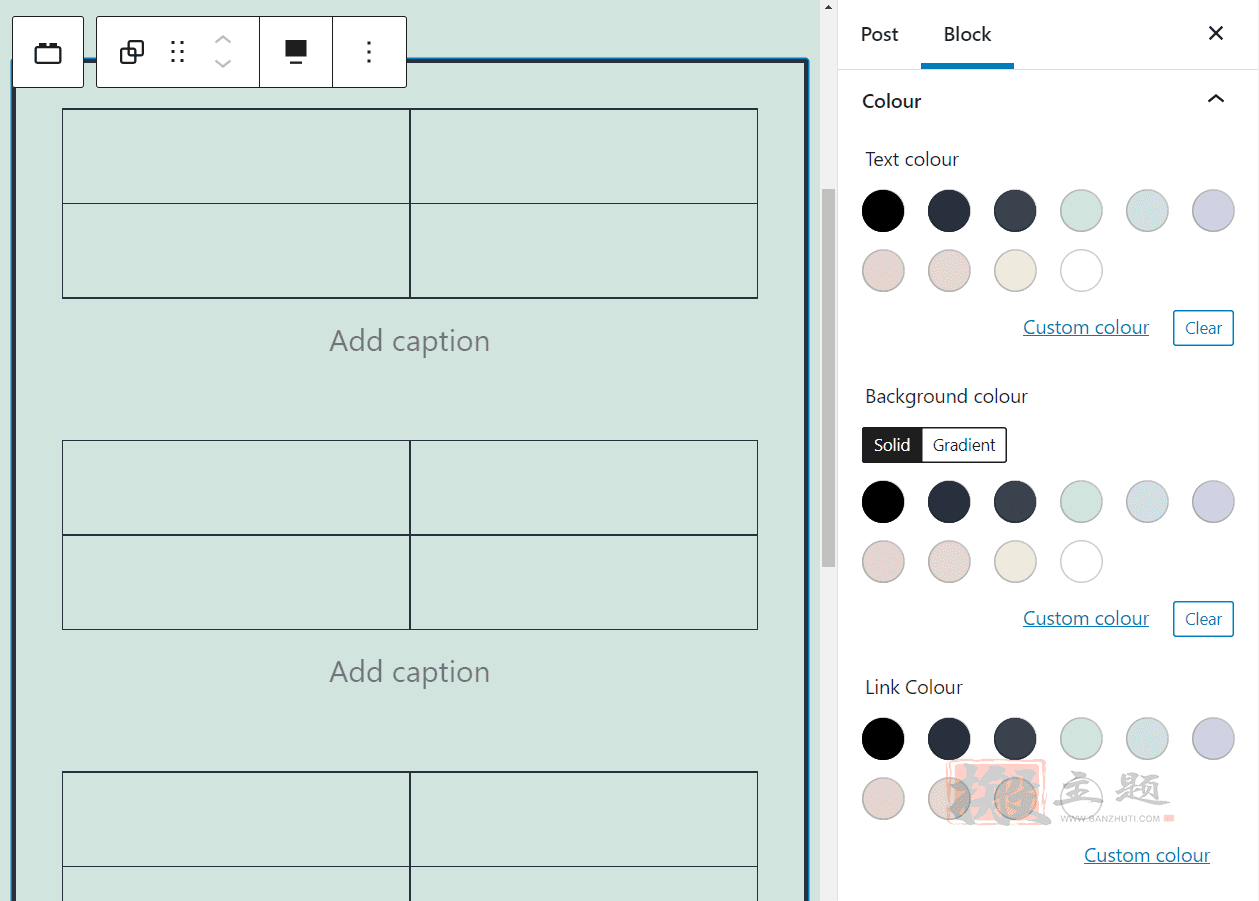
Task: Choose mint green Text colour swatch
Action: coord(1081,211)
